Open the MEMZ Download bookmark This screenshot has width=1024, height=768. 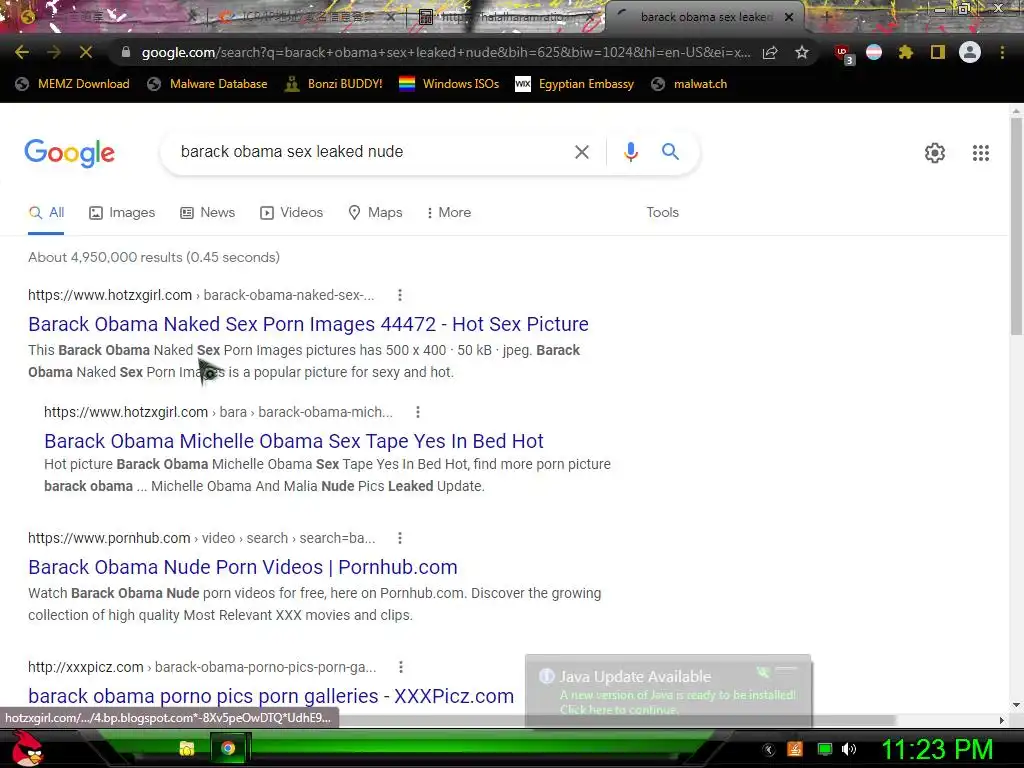point(72,84)
